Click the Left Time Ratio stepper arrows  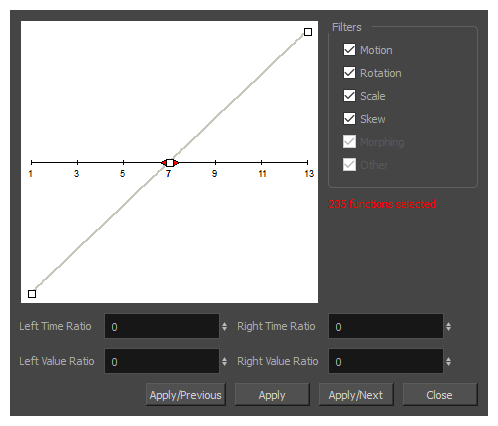(x=224, y=326)
